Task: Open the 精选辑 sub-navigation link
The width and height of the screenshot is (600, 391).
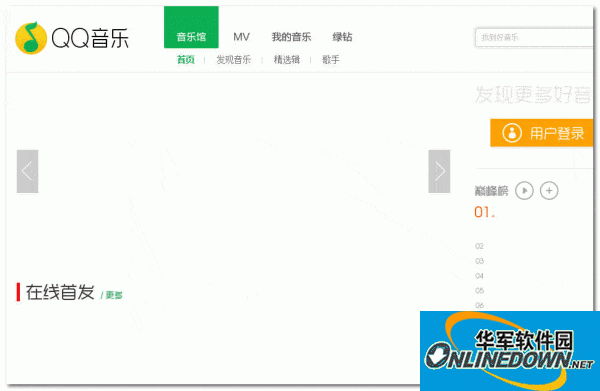Action: click(x=287, y=60)
